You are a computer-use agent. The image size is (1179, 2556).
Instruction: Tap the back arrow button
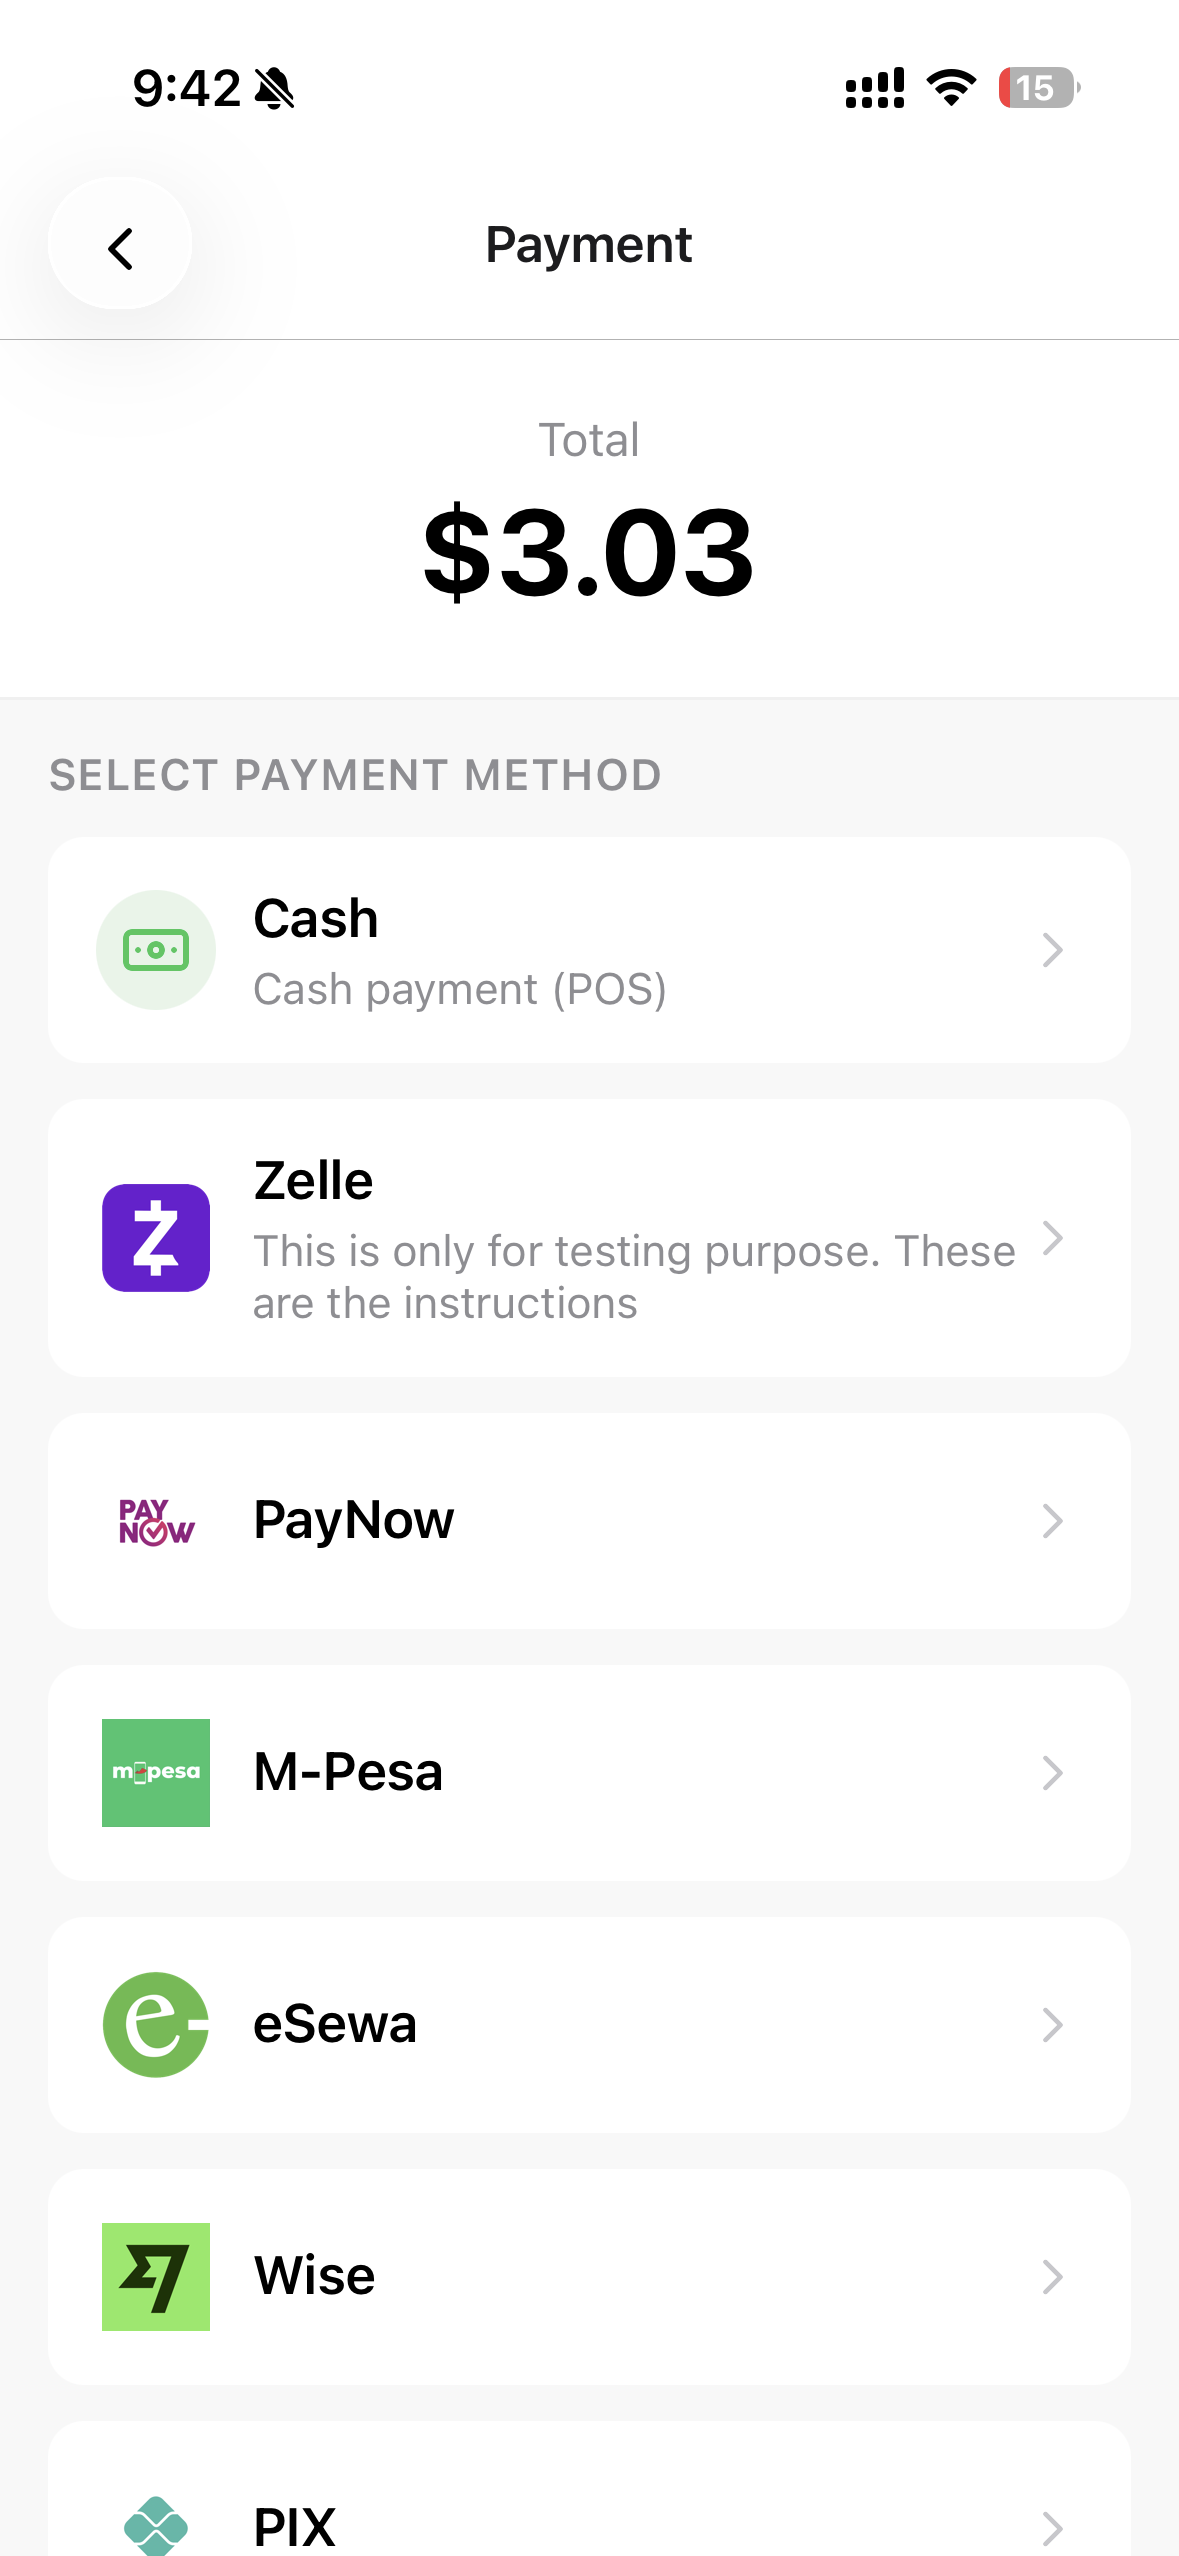tap(120, 246)
